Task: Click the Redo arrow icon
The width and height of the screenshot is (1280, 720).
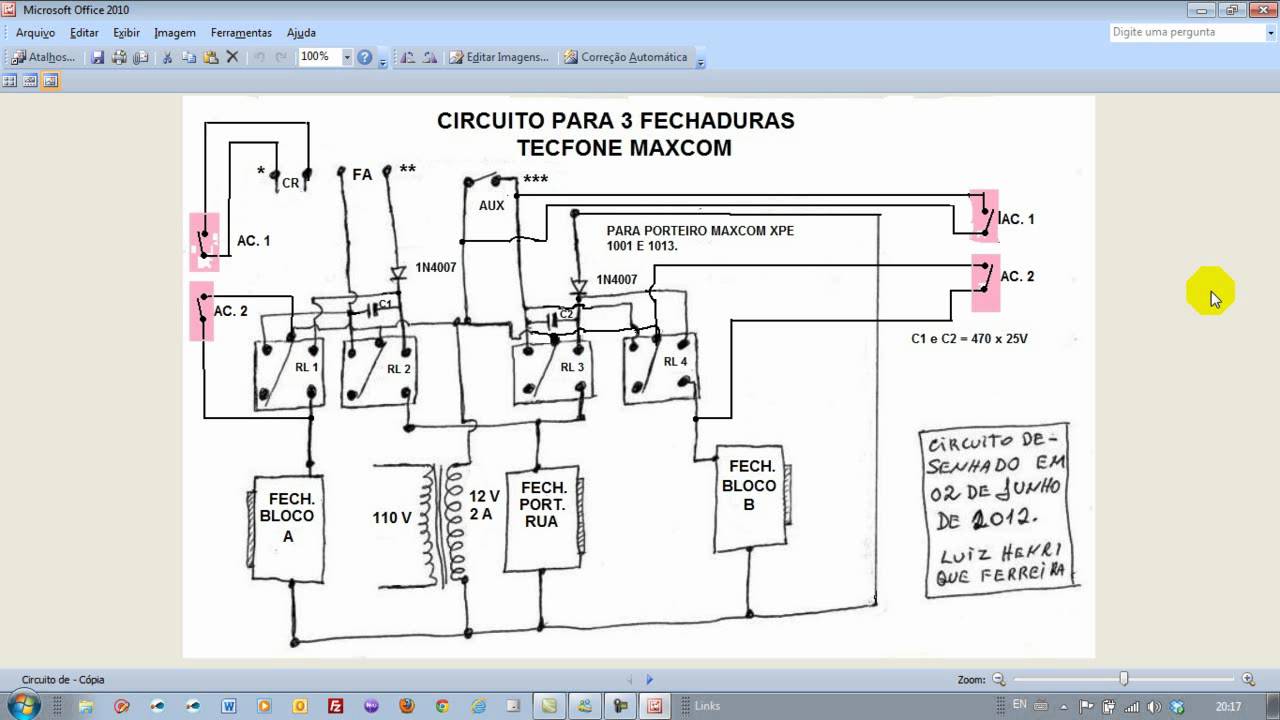Action: [x=282, y=57]
